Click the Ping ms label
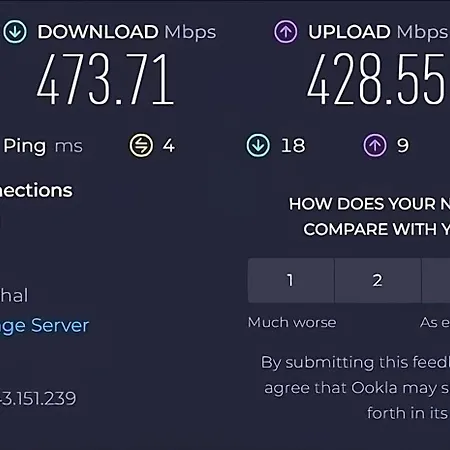 click(43, 146)
